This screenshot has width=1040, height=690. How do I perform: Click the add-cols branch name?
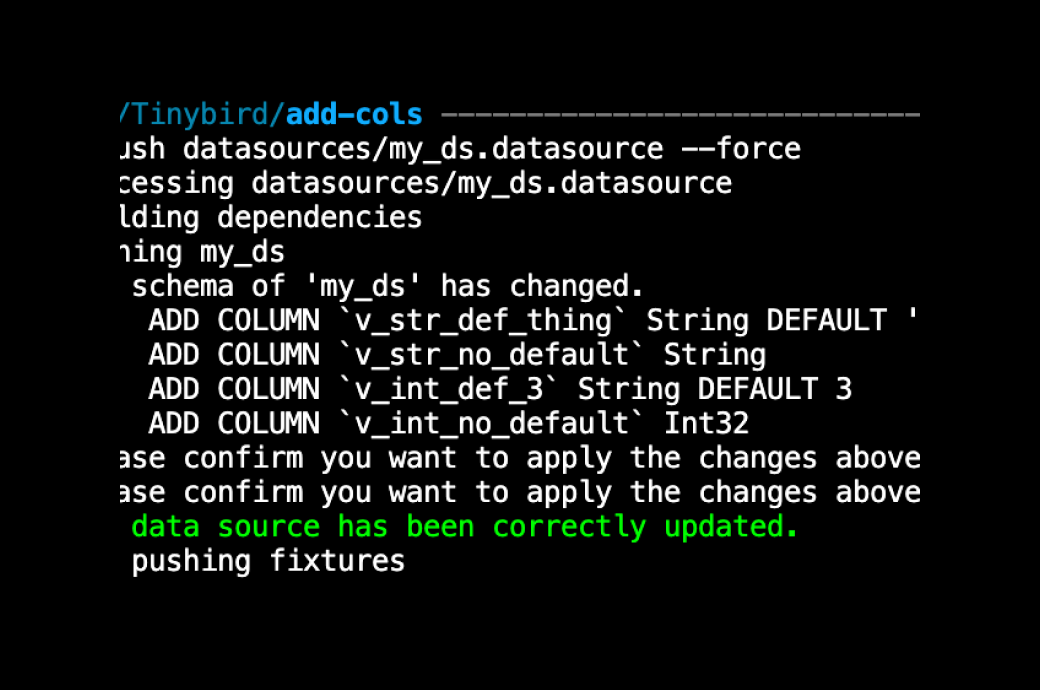tap(354, 115)
